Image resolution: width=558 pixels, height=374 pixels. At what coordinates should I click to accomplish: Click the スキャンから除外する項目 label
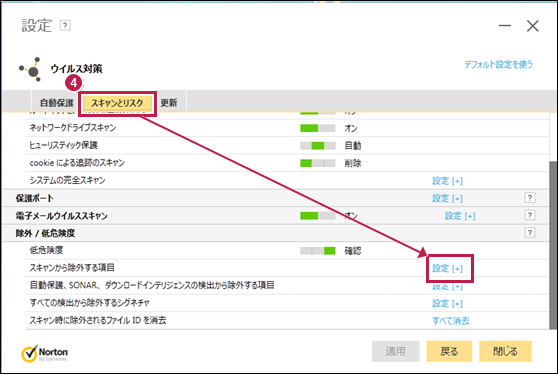pos(72,268)
